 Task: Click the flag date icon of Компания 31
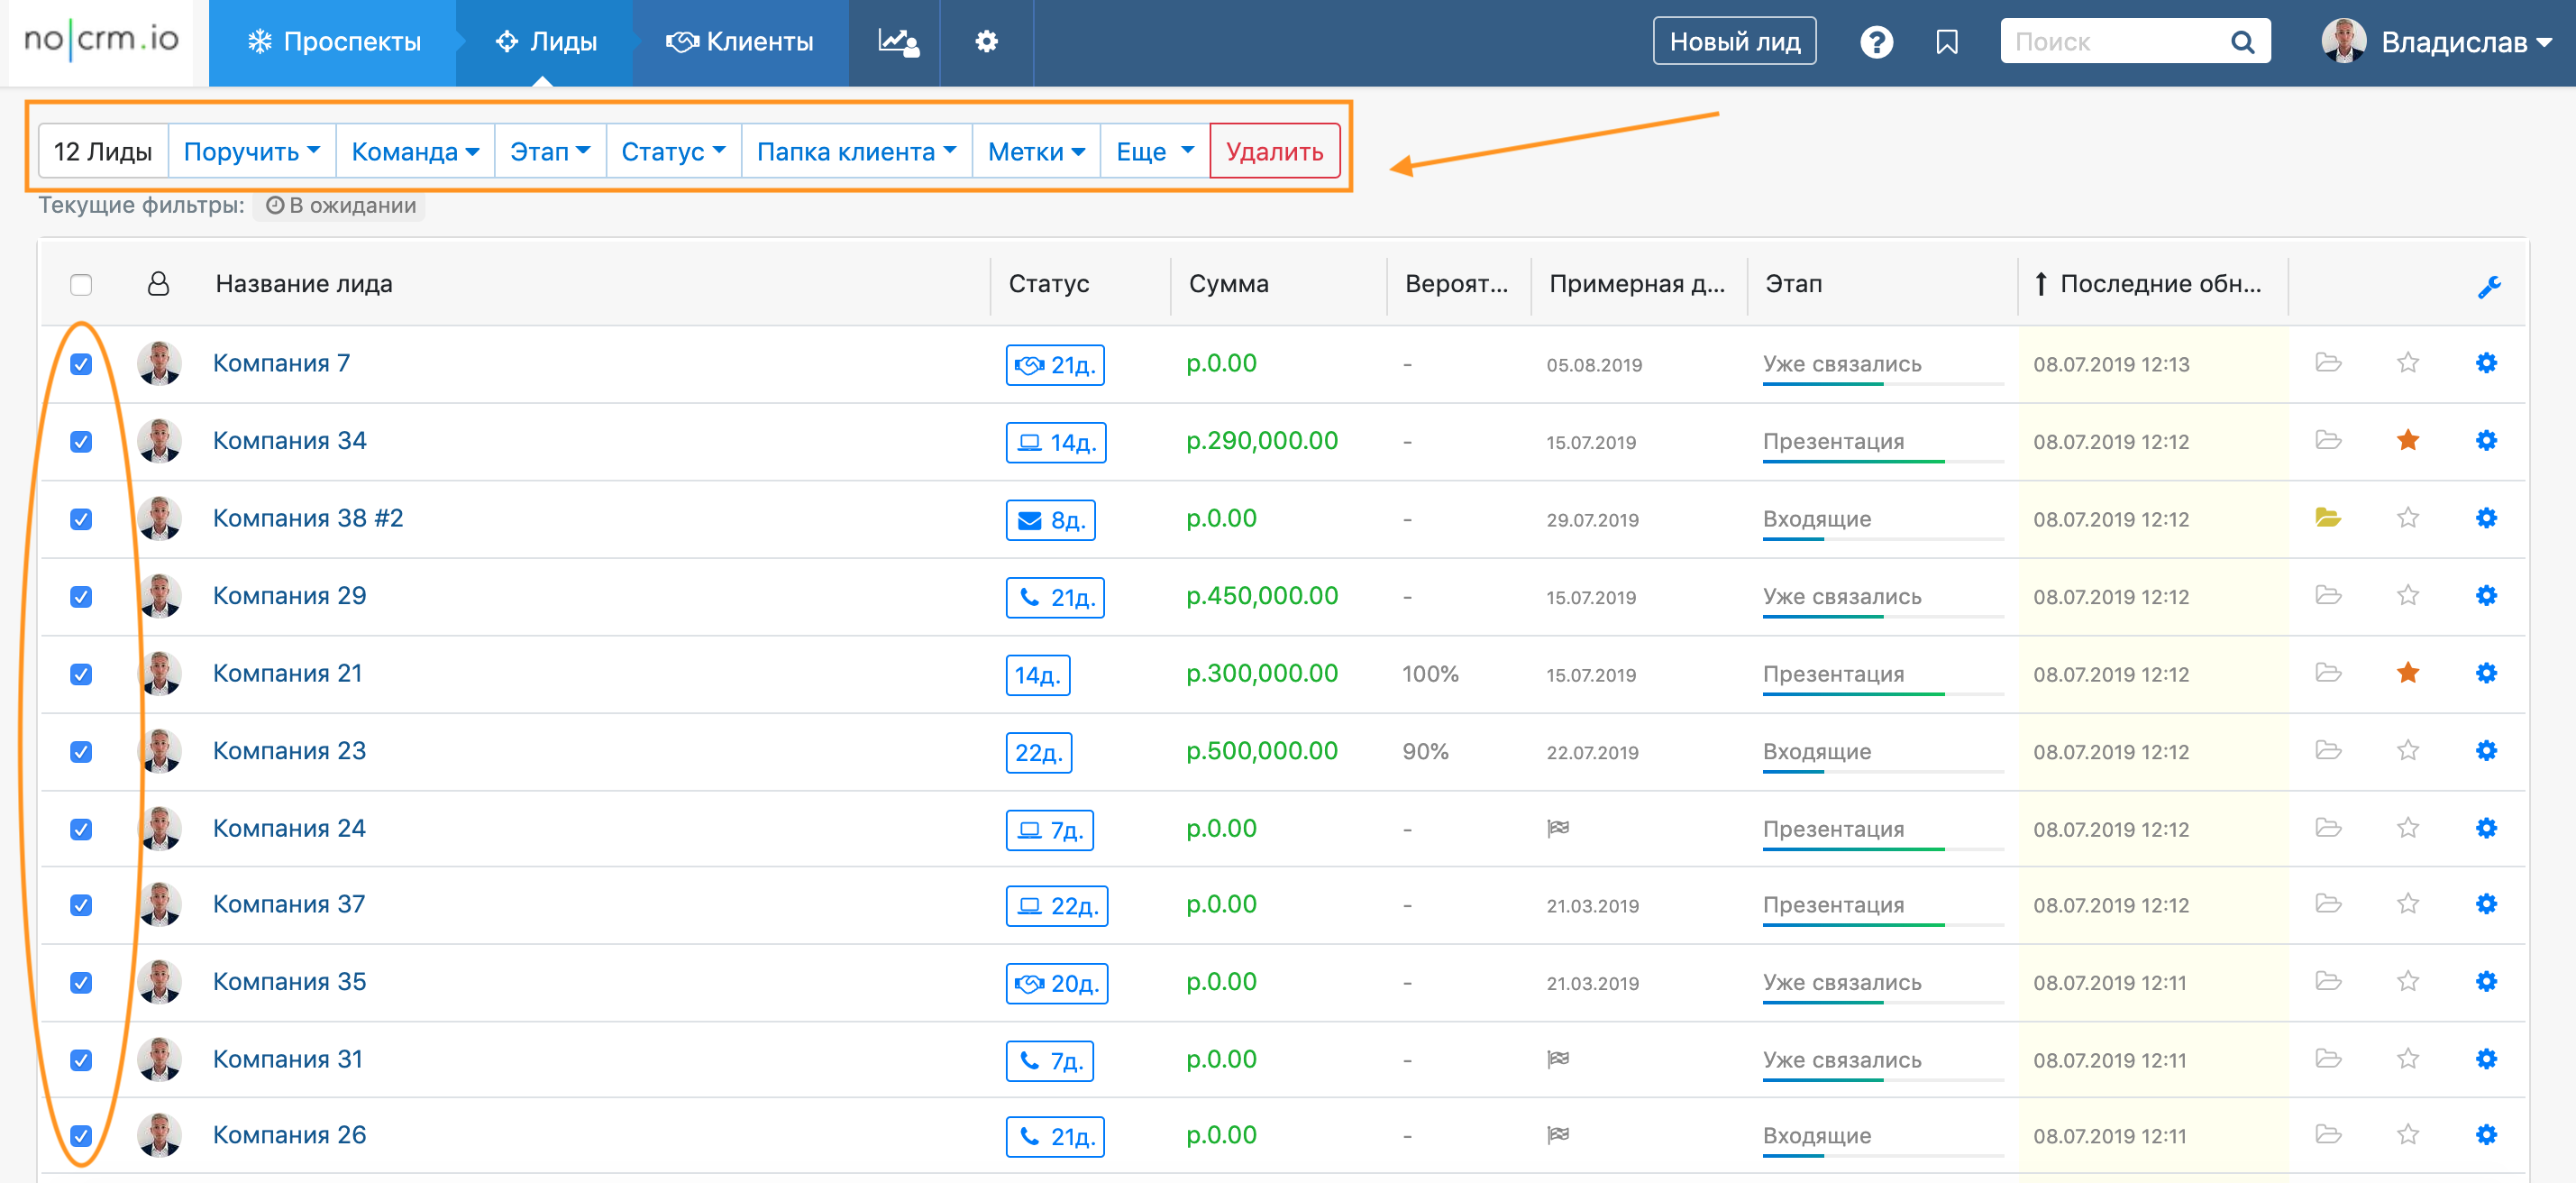point(1558,1059)
